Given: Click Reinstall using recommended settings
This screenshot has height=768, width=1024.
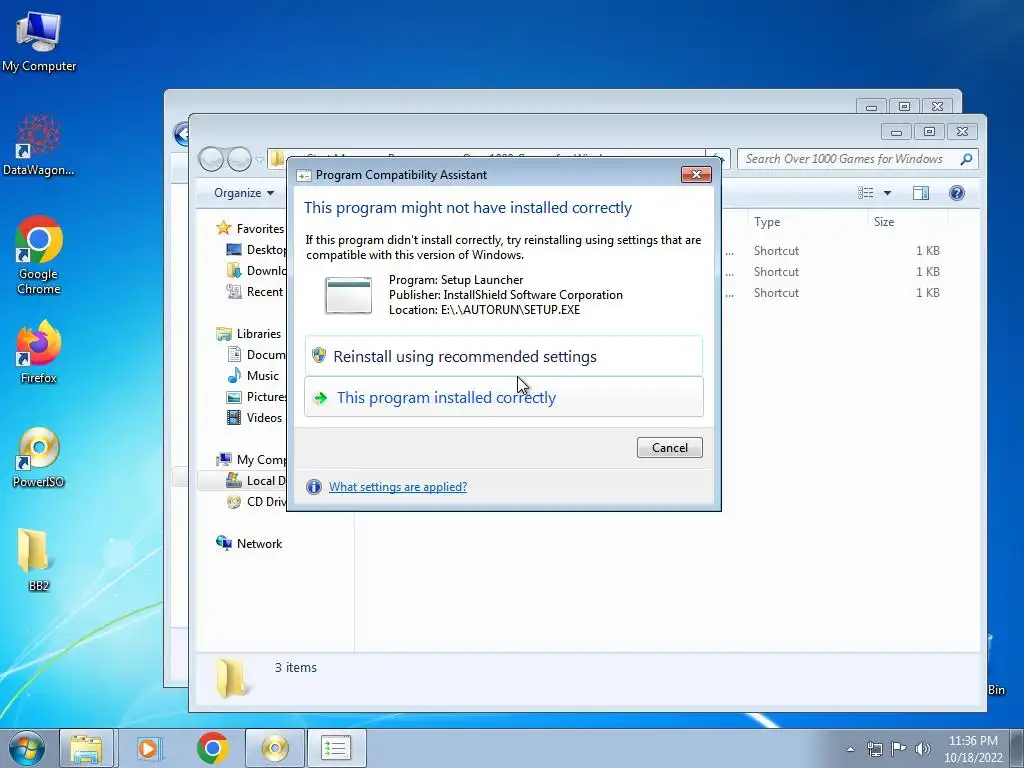Looking at the screenshot, I should [504, 356].
